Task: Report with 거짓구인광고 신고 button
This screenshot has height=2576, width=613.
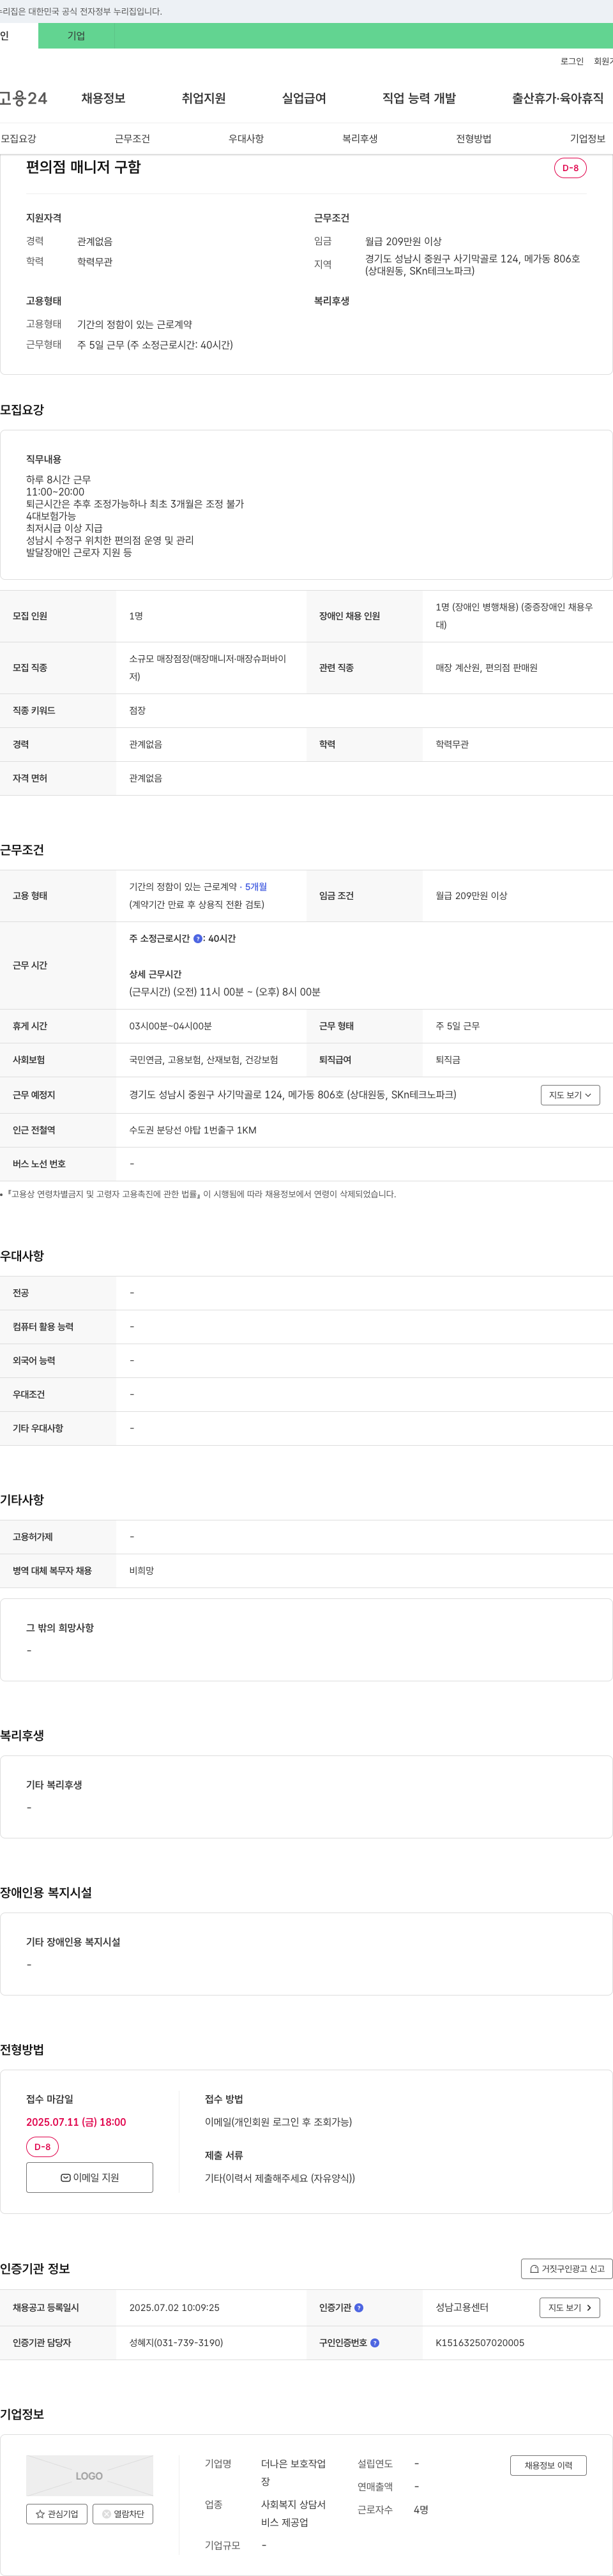Action: [x=566, y=2268]
